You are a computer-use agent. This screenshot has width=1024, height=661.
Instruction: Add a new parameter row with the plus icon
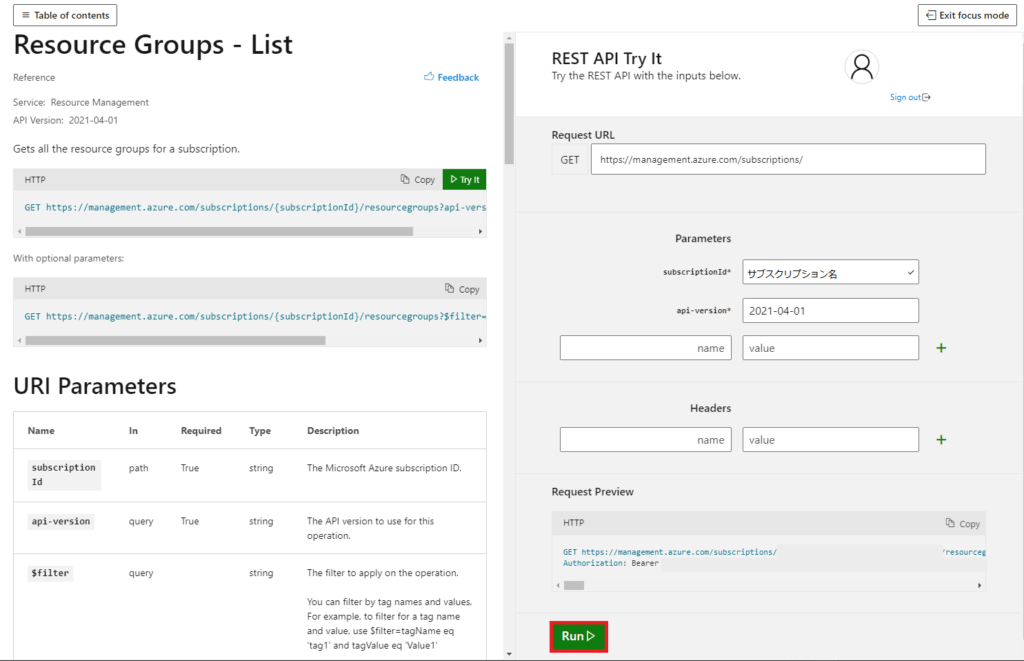click(940, 347)
